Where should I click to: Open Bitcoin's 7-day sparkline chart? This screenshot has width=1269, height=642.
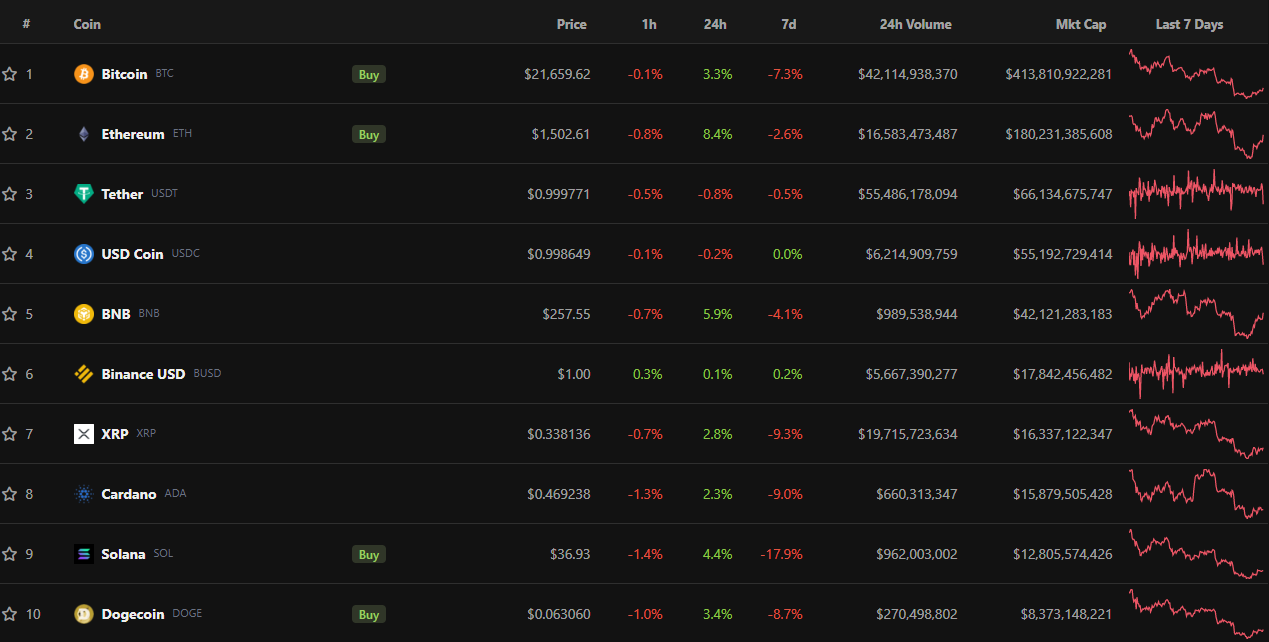pyautogui.click(x=1197, y=74)
